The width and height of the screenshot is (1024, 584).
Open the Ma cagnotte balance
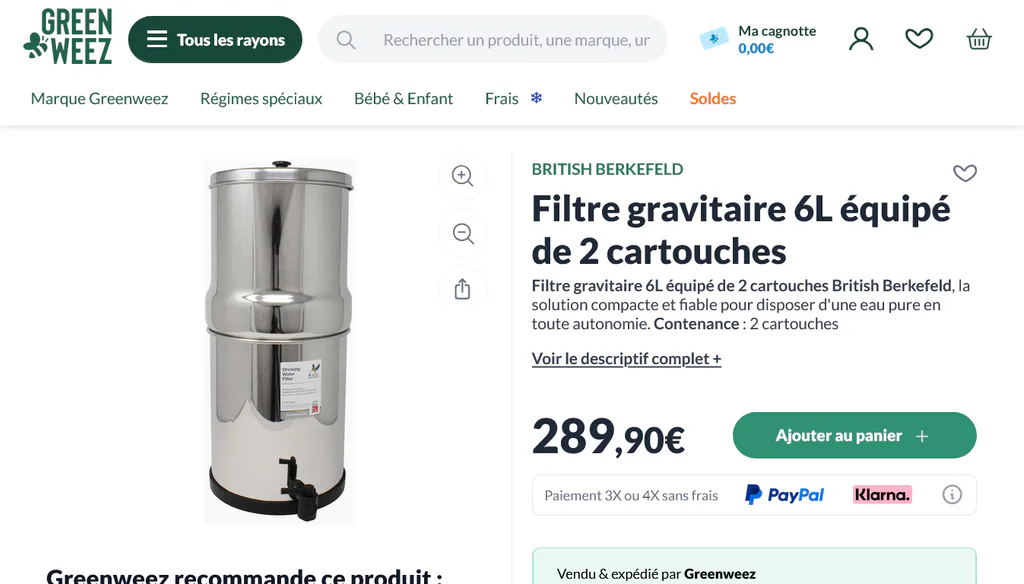pyautogui.click(x=758, y=39)
